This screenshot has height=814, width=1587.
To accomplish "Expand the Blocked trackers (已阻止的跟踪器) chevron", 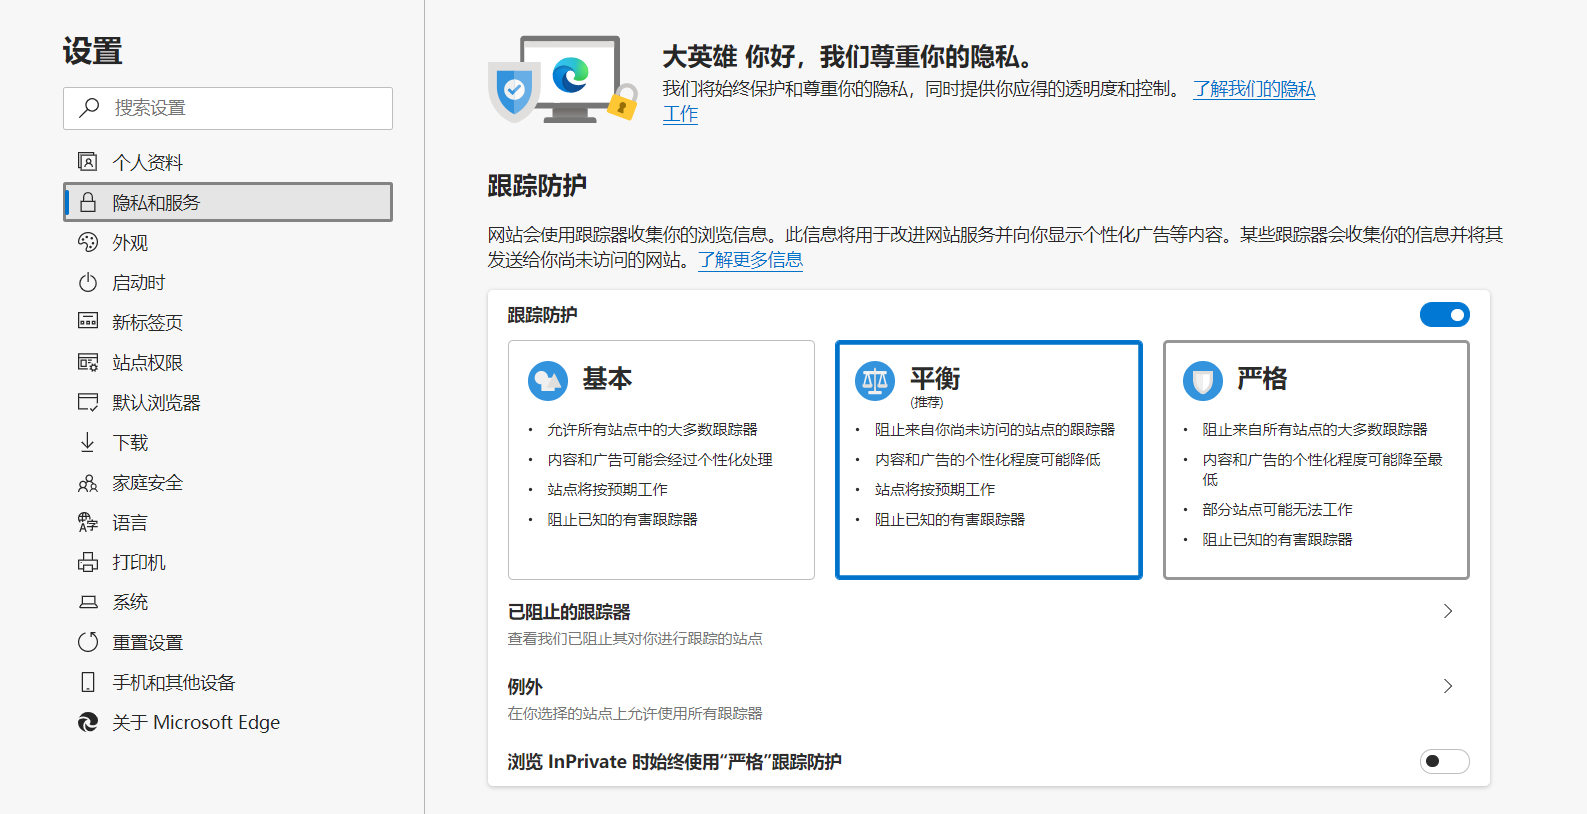I will pos(1447,611).
